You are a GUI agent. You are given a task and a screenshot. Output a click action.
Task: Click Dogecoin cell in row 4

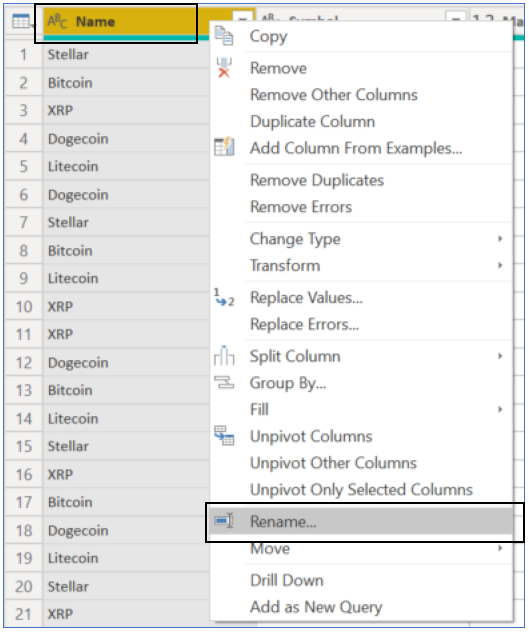point(126,138)
